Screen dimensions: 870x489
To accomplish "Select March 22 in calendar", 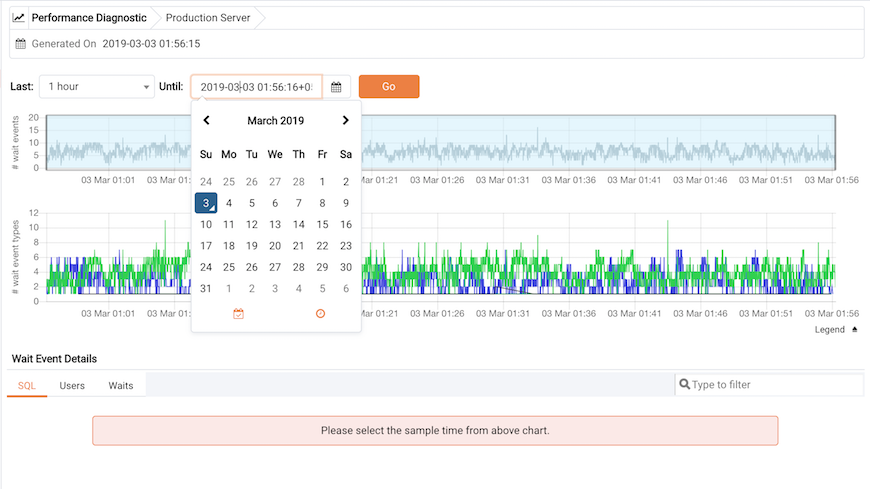I will click(322, 246).
